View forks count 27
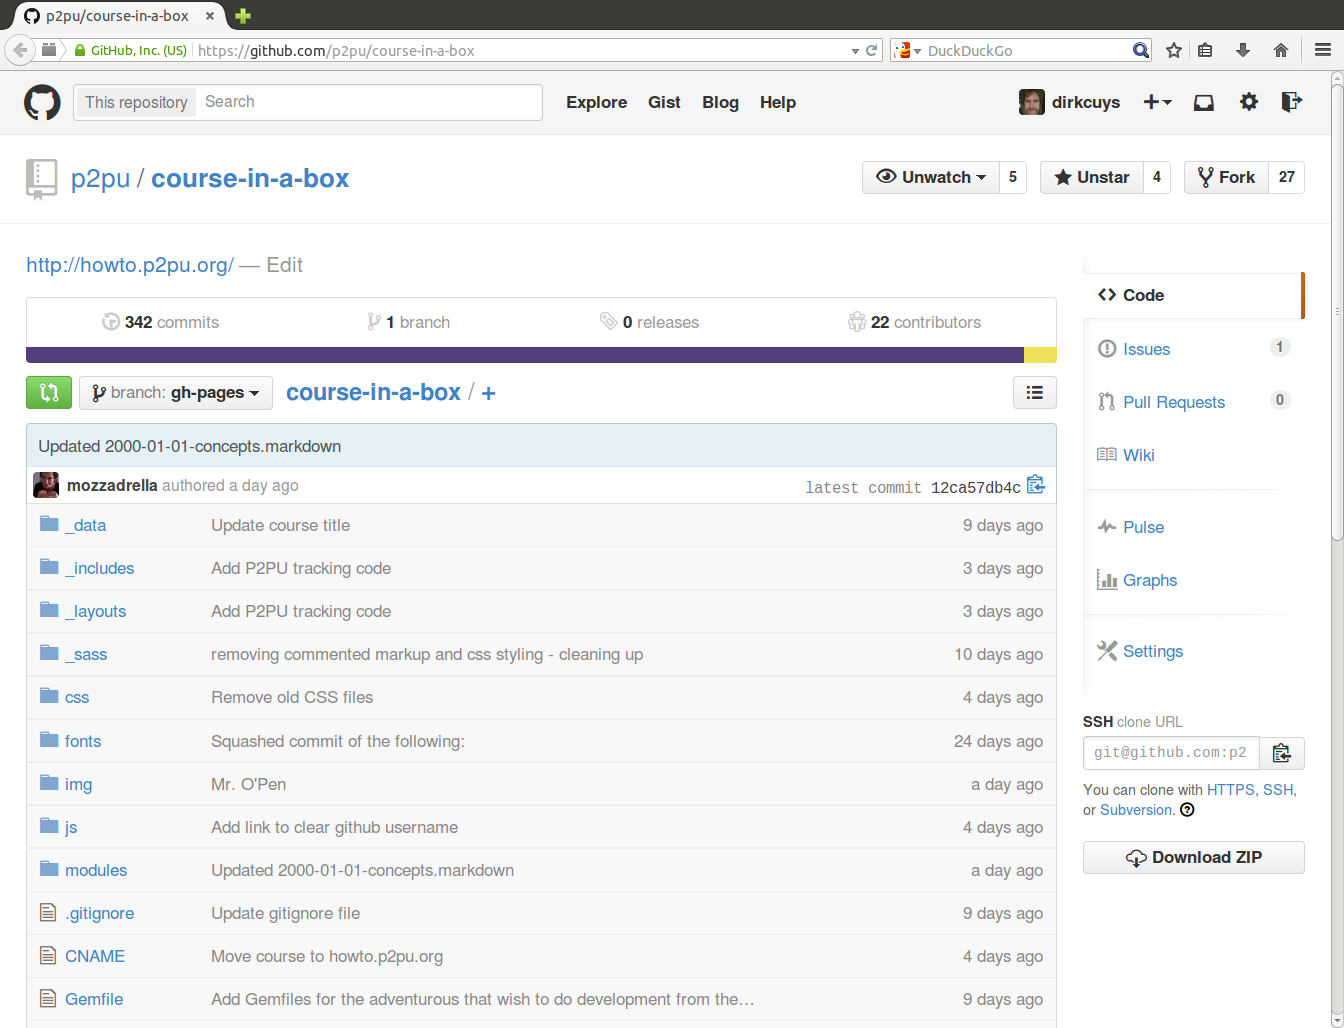The height and width of the screenshot is (1028, 1344). click(1287, 177)
